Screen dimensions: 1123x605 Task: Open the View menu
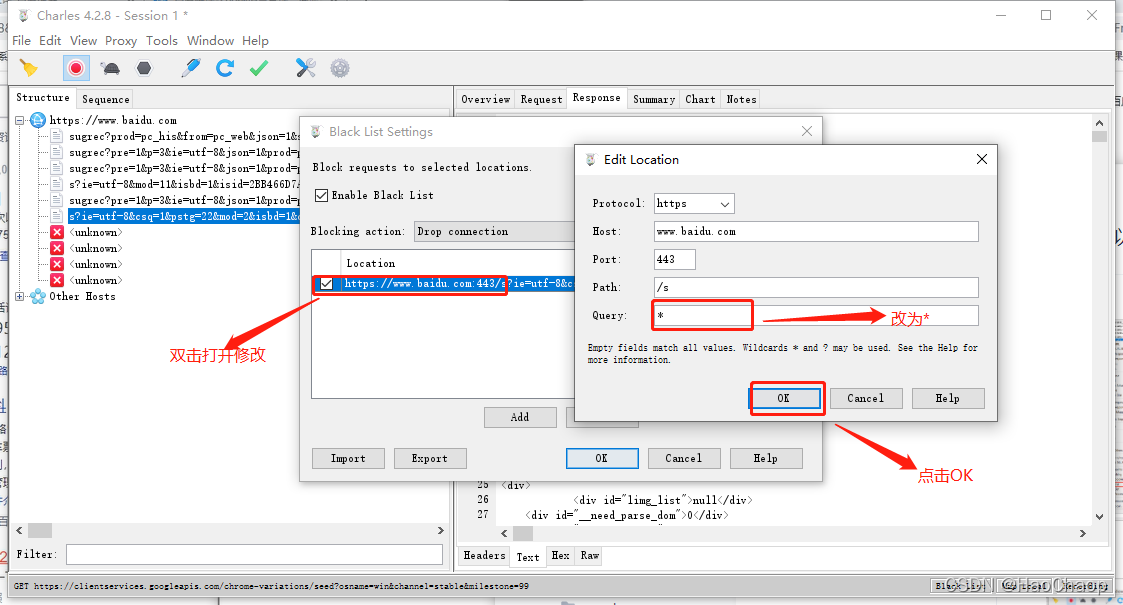click(x=83, y=41)
